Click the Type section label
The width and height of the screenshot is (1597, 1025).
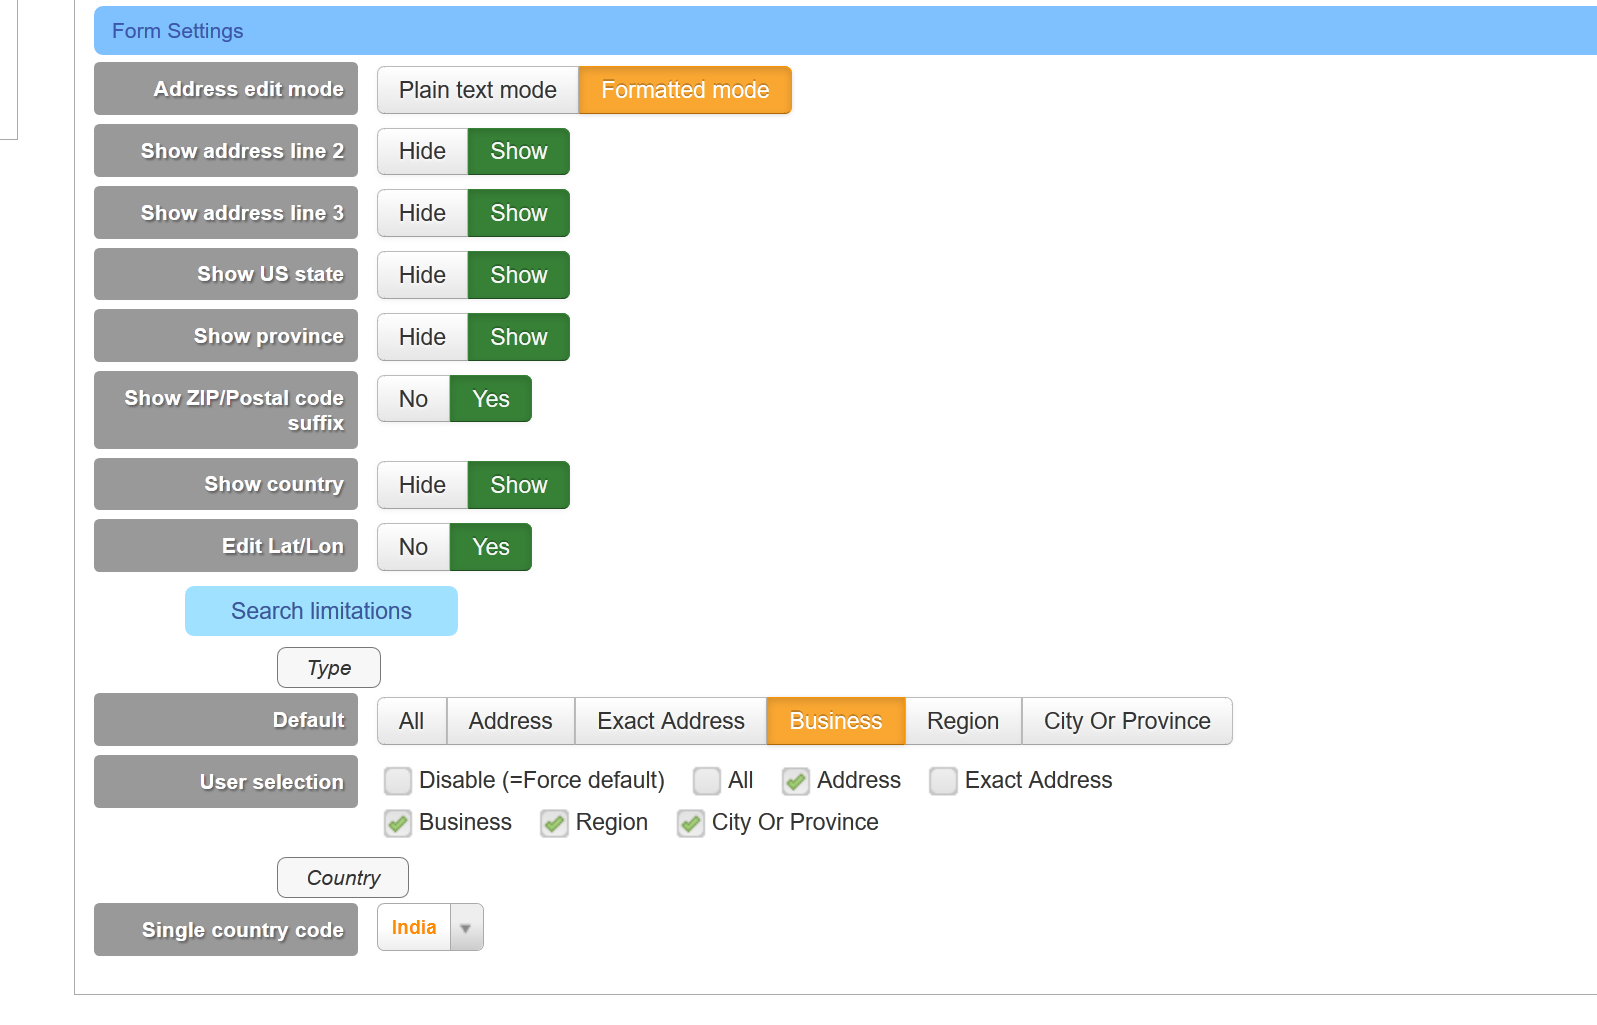click(329, 668)
